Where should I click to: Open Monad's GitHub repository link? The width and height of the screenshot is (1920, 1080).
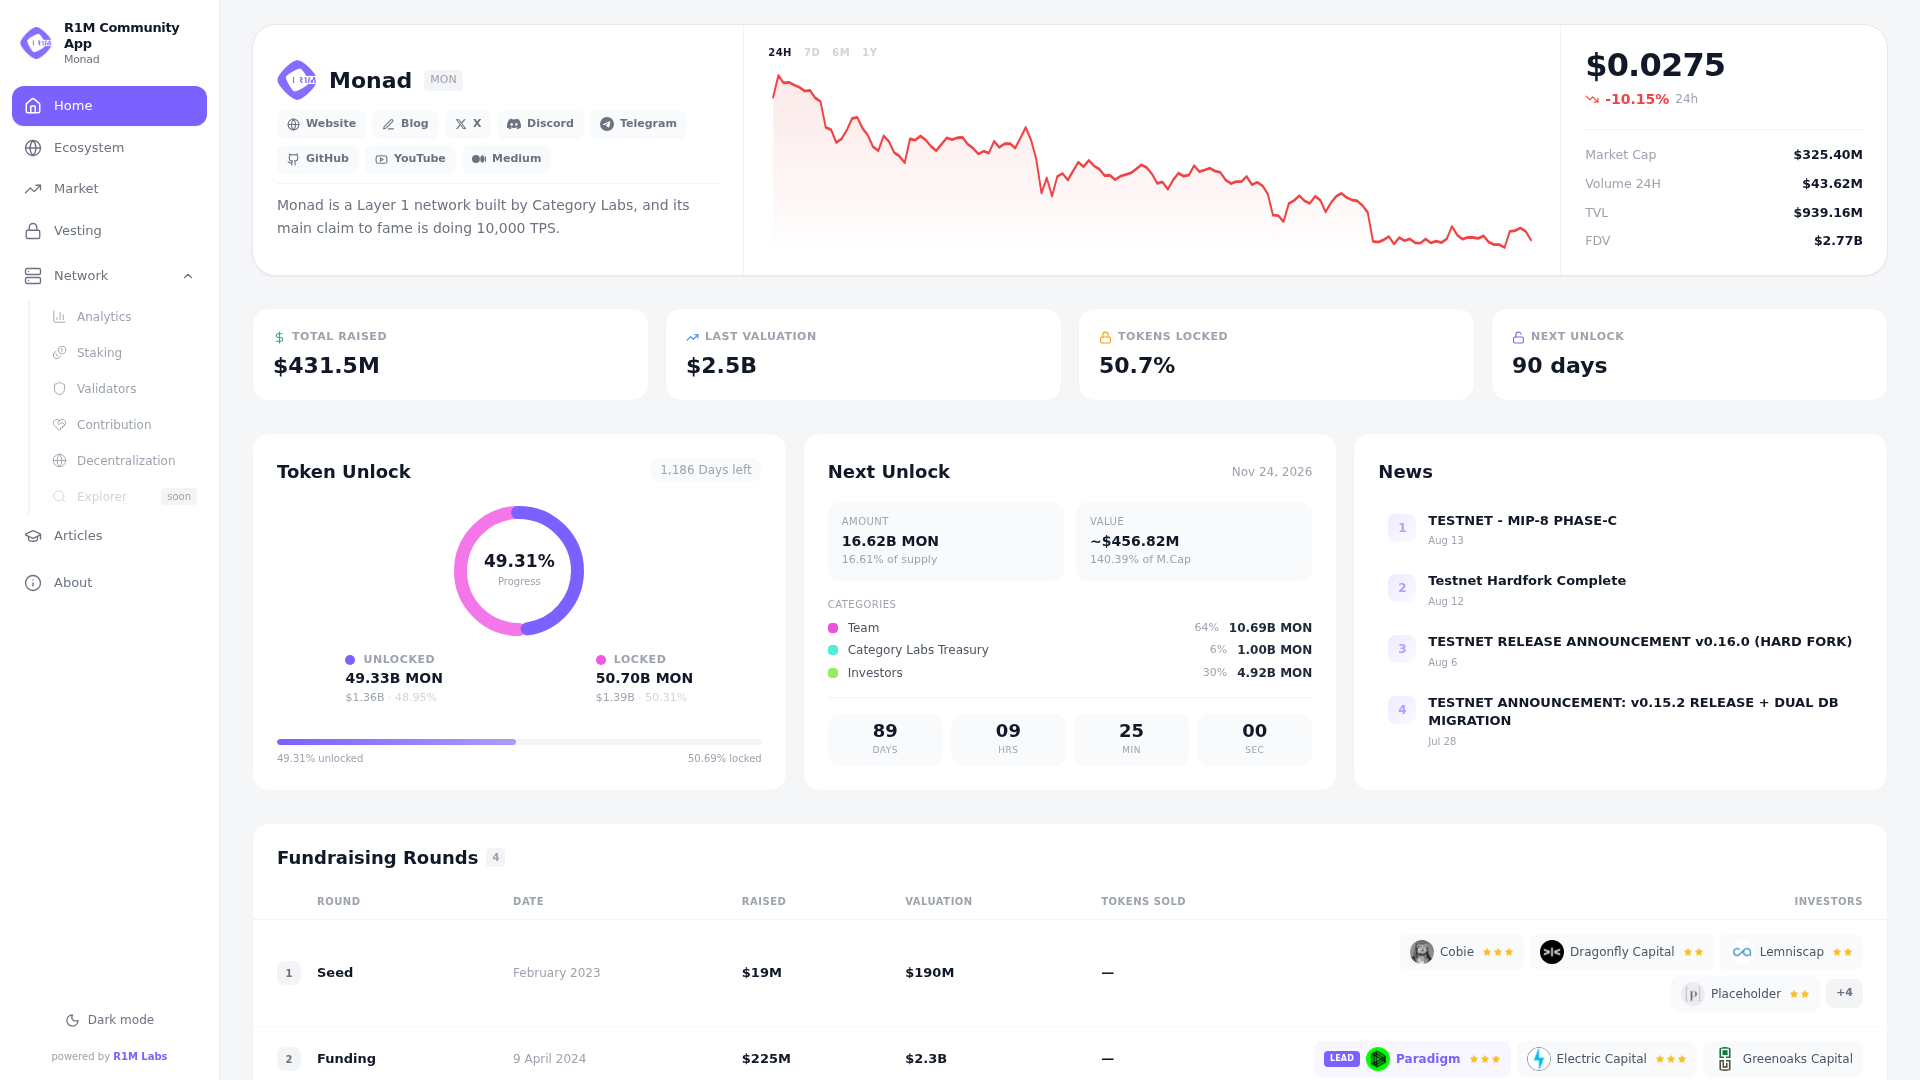[318, 159]
